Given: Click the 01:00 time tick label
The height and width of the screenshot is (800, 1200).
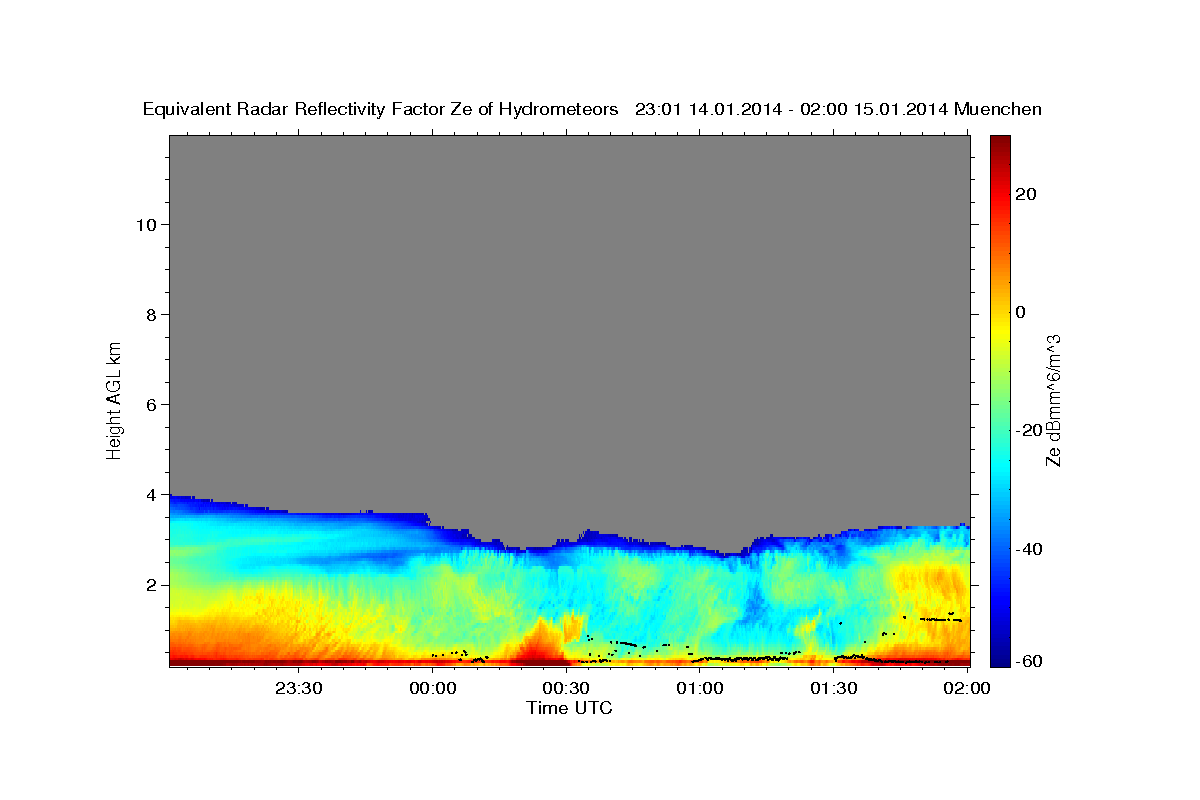Looking at the screenshot, I should (x=699, y=688).
